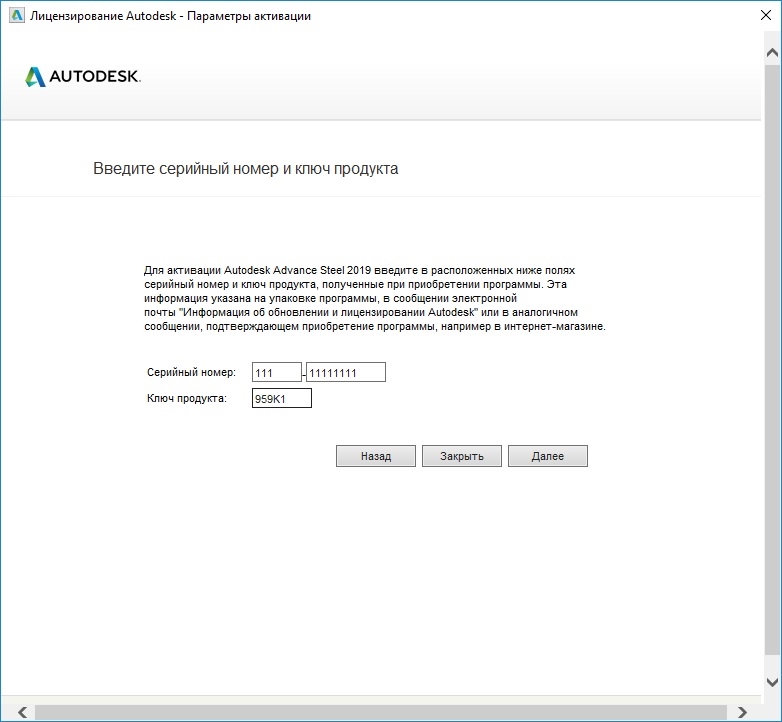The width and height of the screenshot is (782, 722).
Task: Focus the product key field with 959K1
Action: click(x=282, y=398)
